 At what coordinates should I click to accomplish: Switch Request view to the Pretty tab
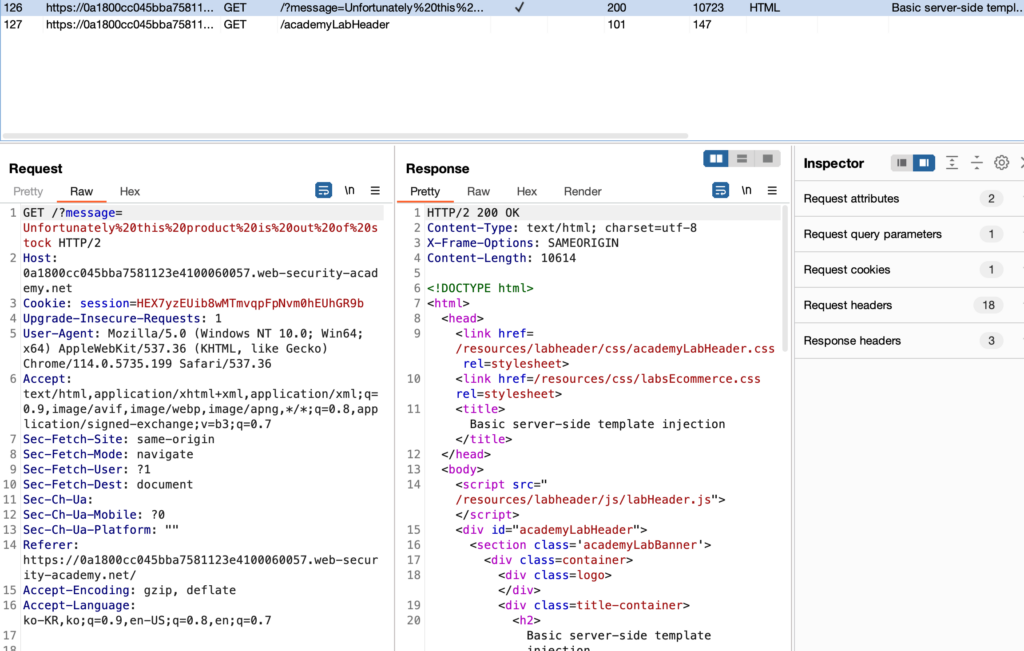[x=28, y=191]
